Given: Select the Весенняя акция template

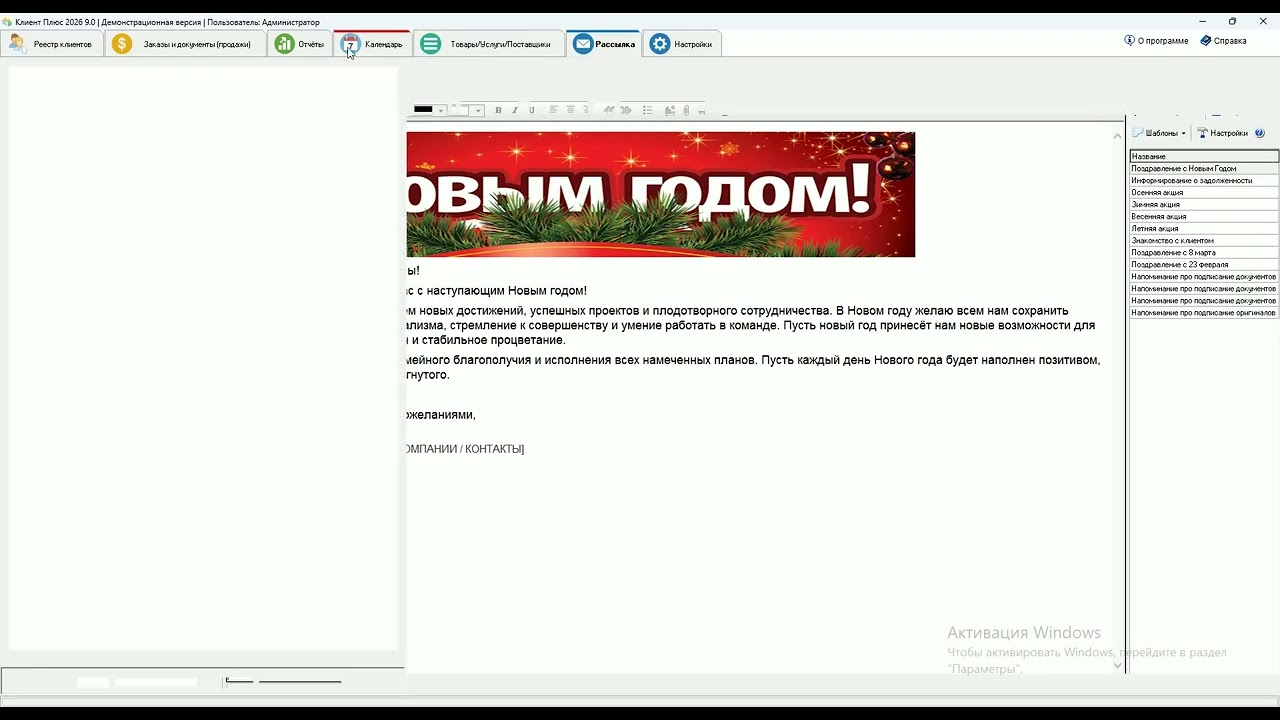Looking at the screenshot, I should pos(1204,216).
